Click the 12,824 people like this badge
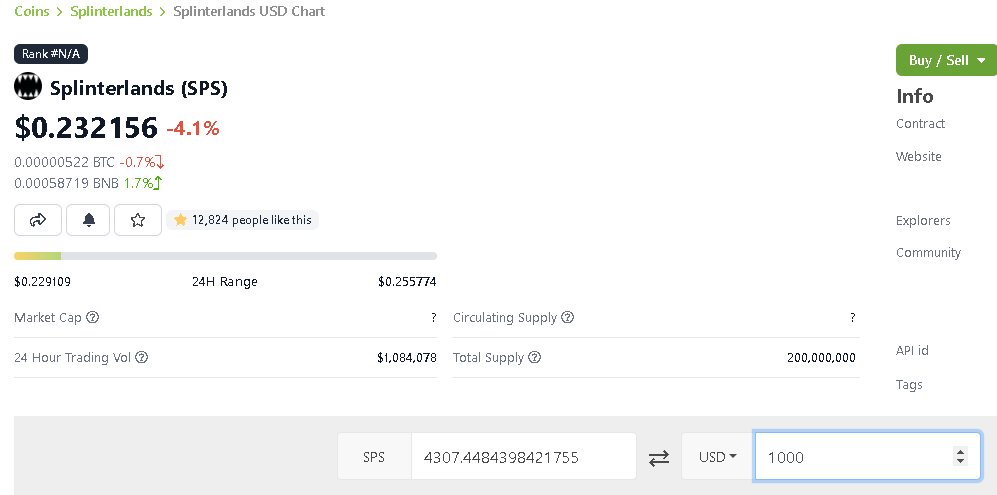This screenshot has width=997, height=495. tap(242, 220)
